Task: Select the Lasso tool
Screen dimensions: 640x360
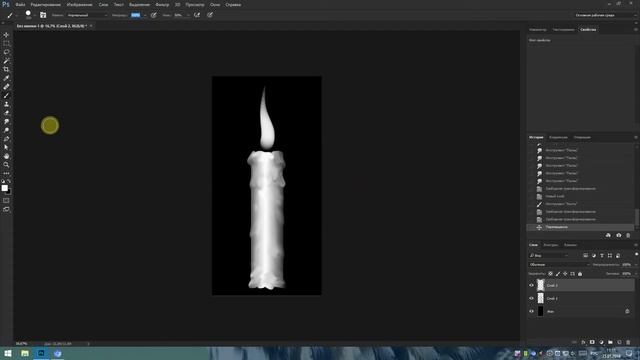Action: coord(6,52)
